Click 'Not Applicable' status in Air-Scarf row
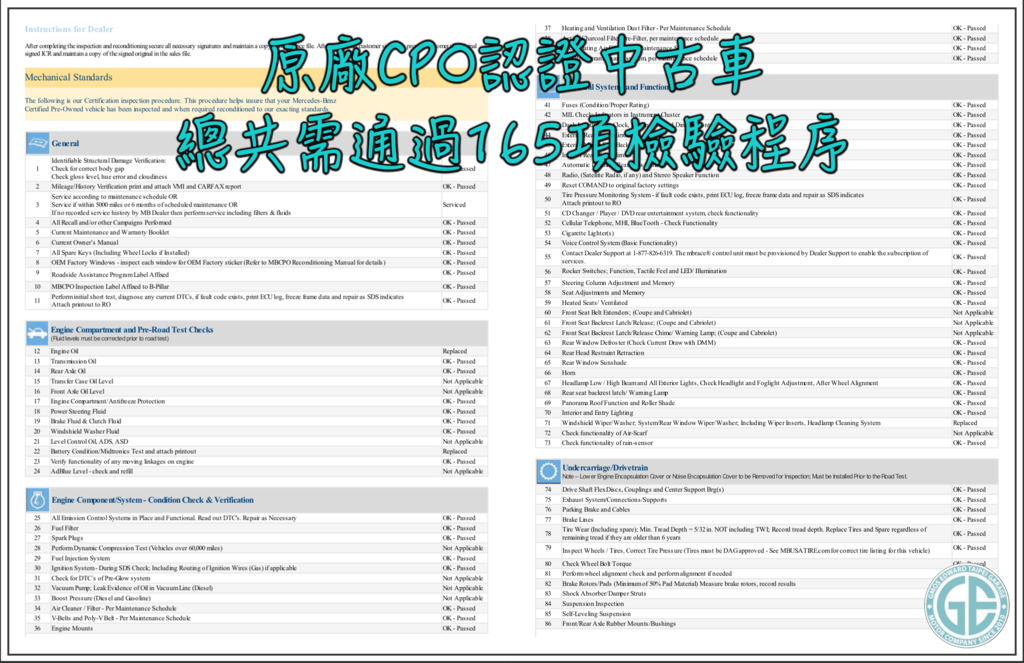Image resolution: width=1024 pixels, height=663 pixels. click(973, 433)
